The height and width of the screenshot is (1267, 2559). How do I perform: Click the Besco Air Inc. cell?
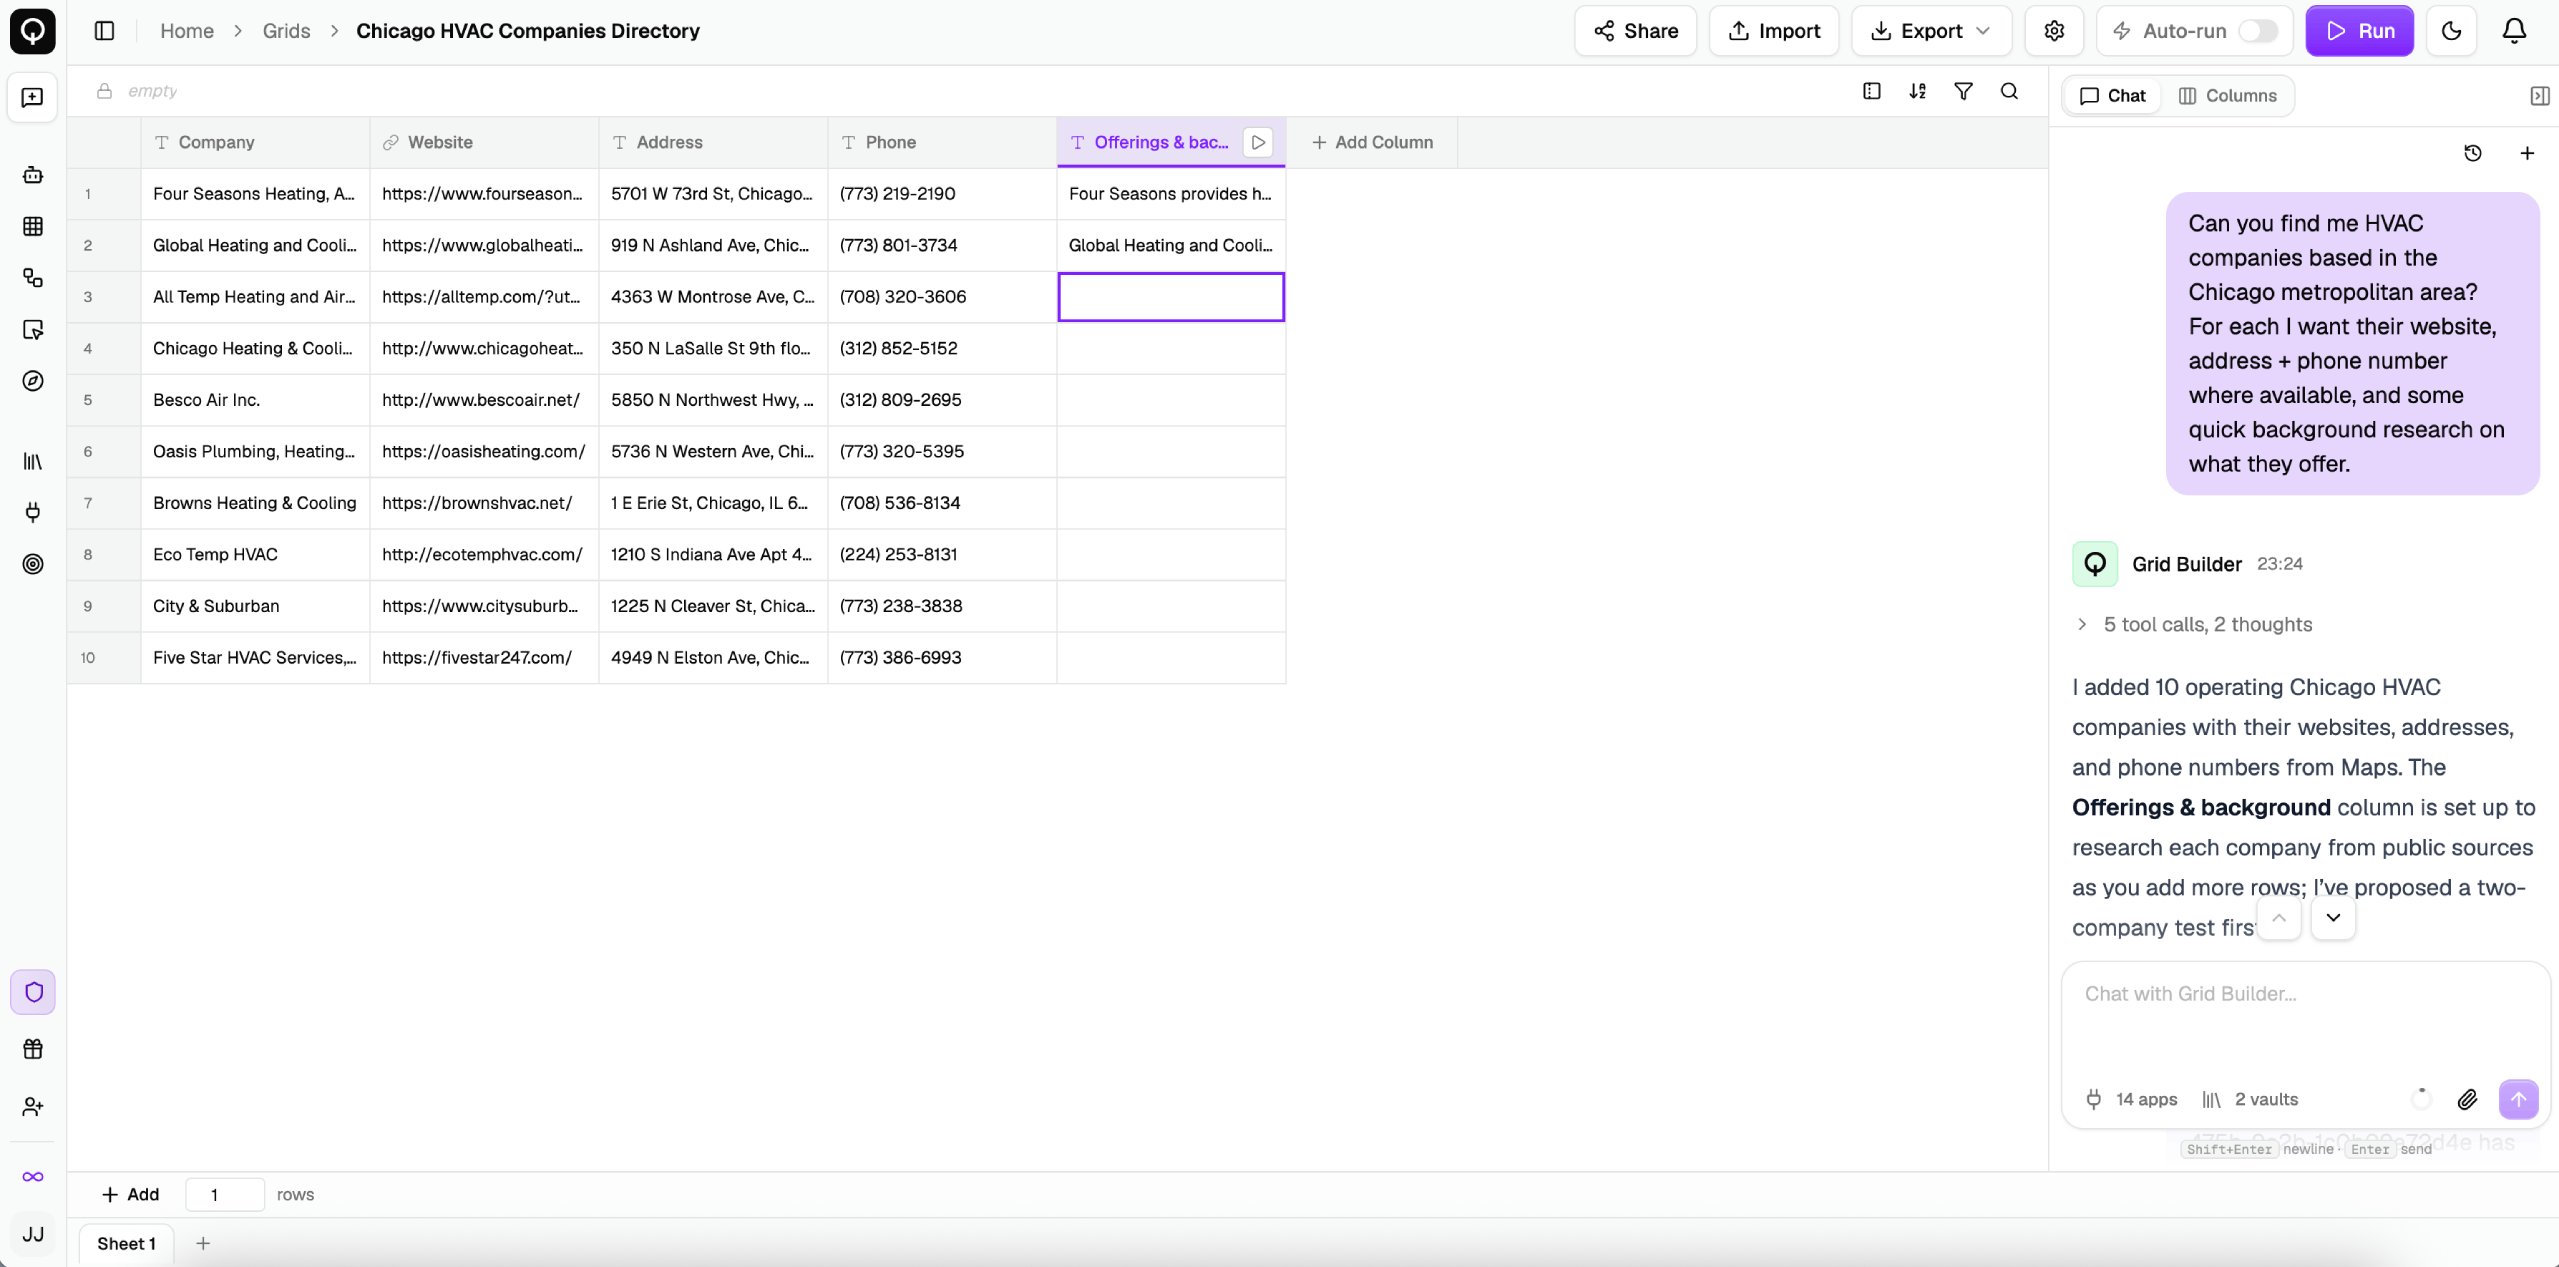255,400
